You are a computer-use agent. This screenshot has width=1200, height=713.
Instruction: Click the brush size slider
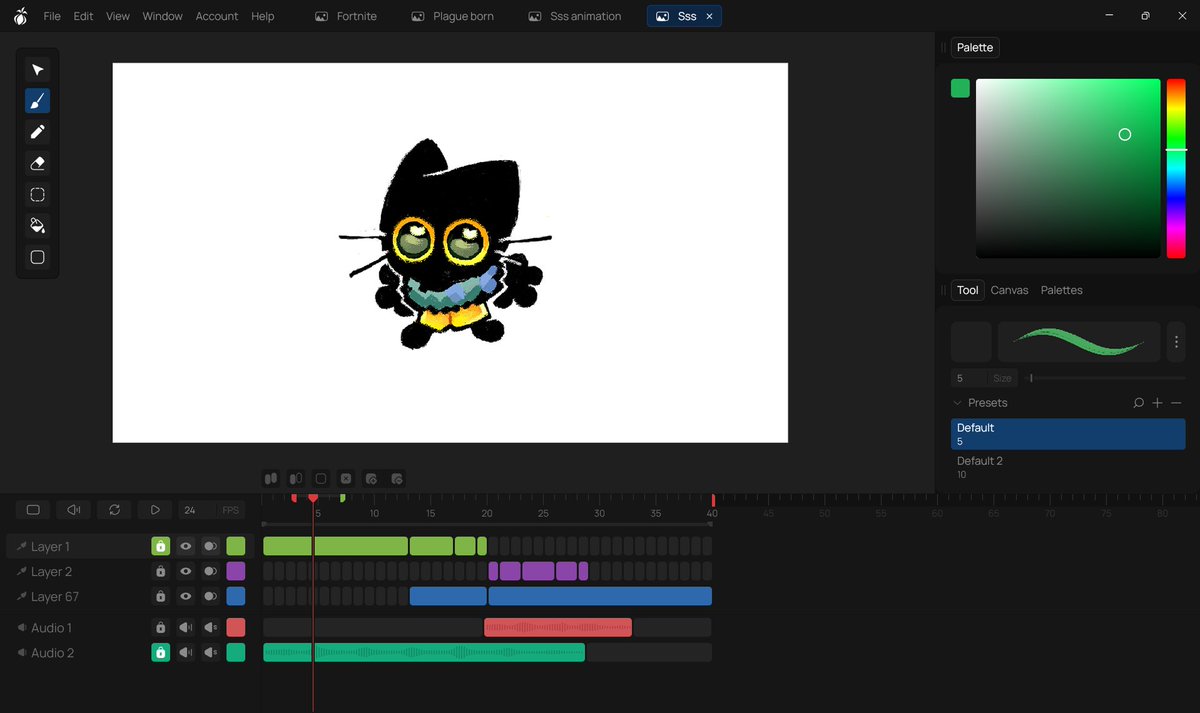click(1107, 378)
